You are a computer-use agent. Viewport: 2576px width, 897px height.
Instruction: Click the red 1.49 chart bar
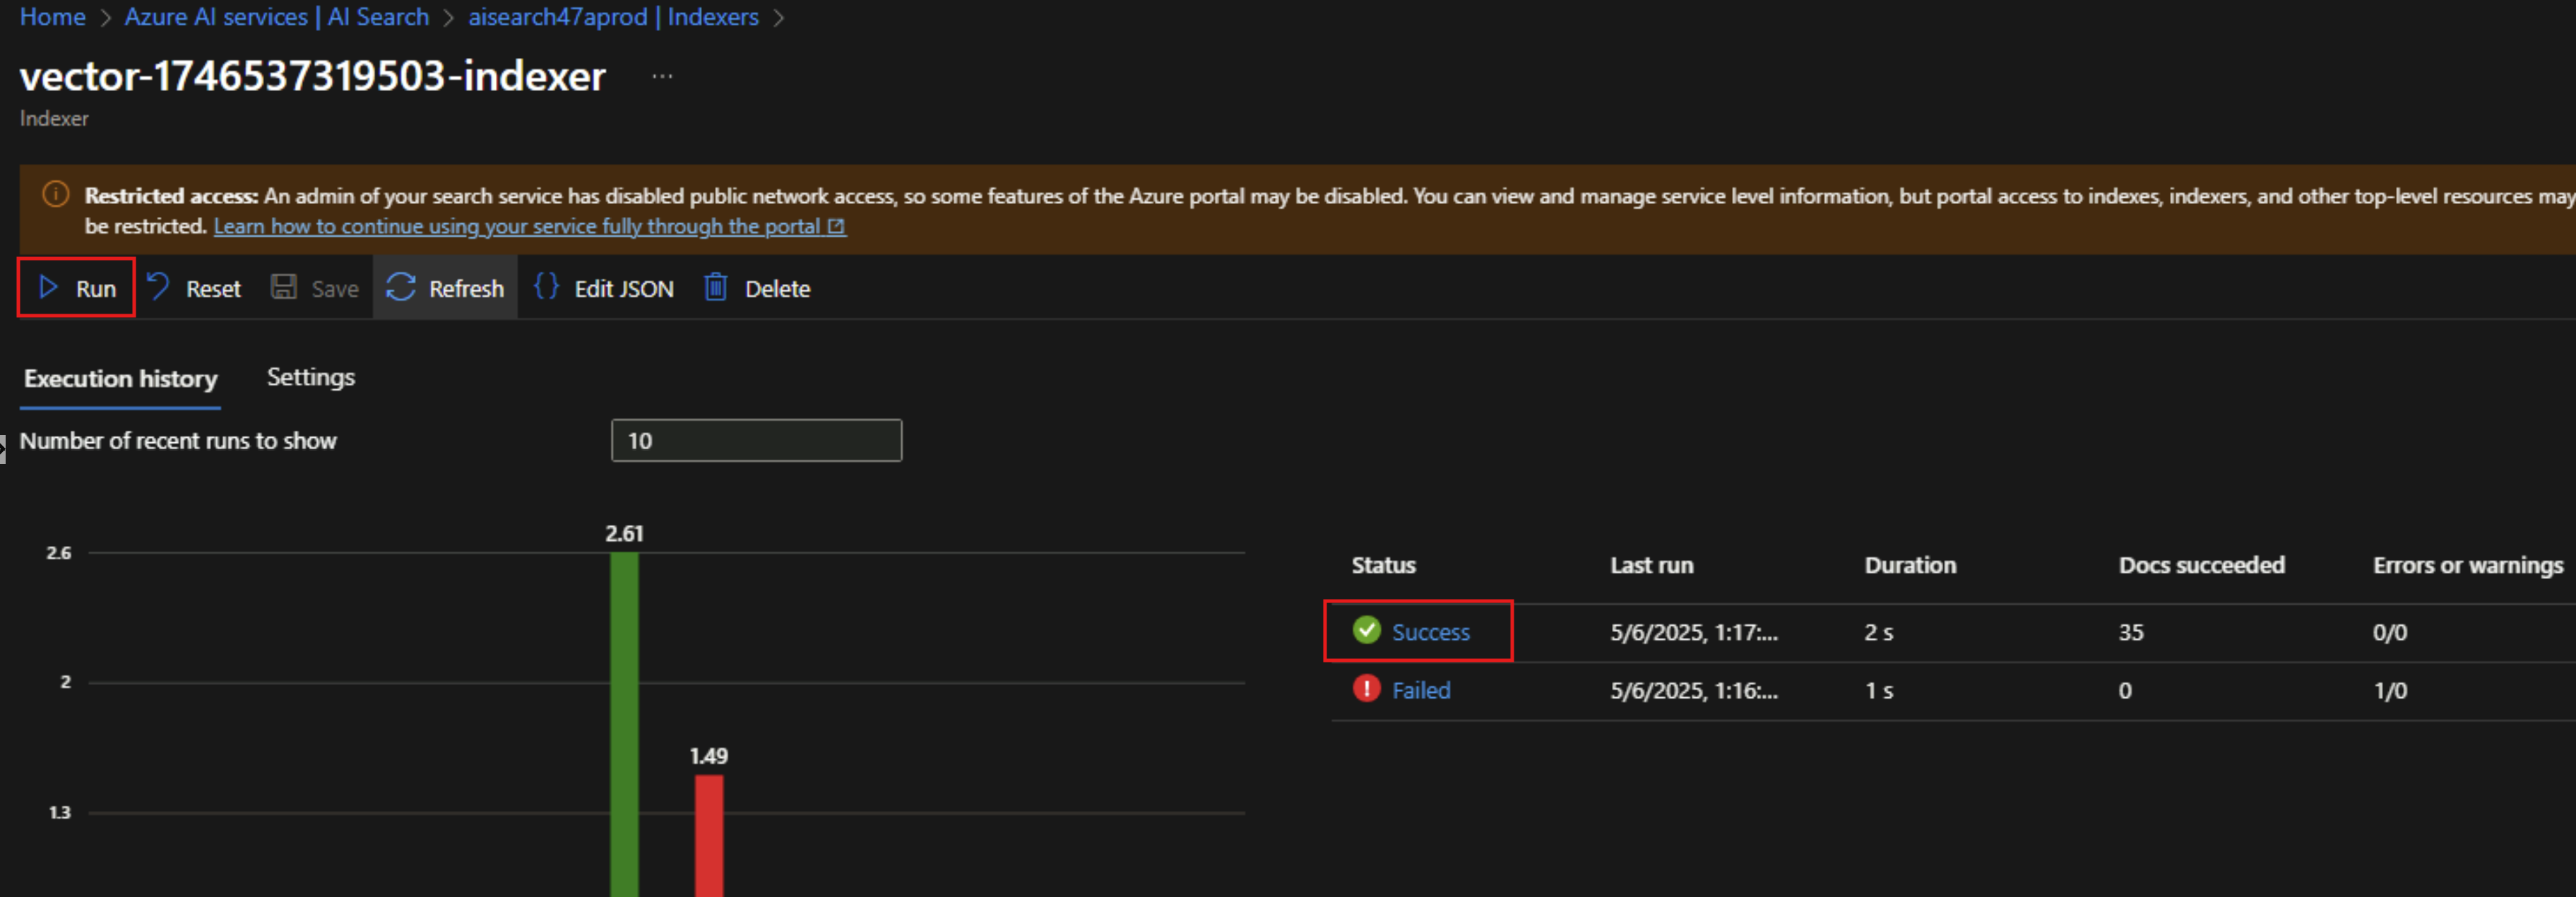pyautogui.click(x=709, y=835)
